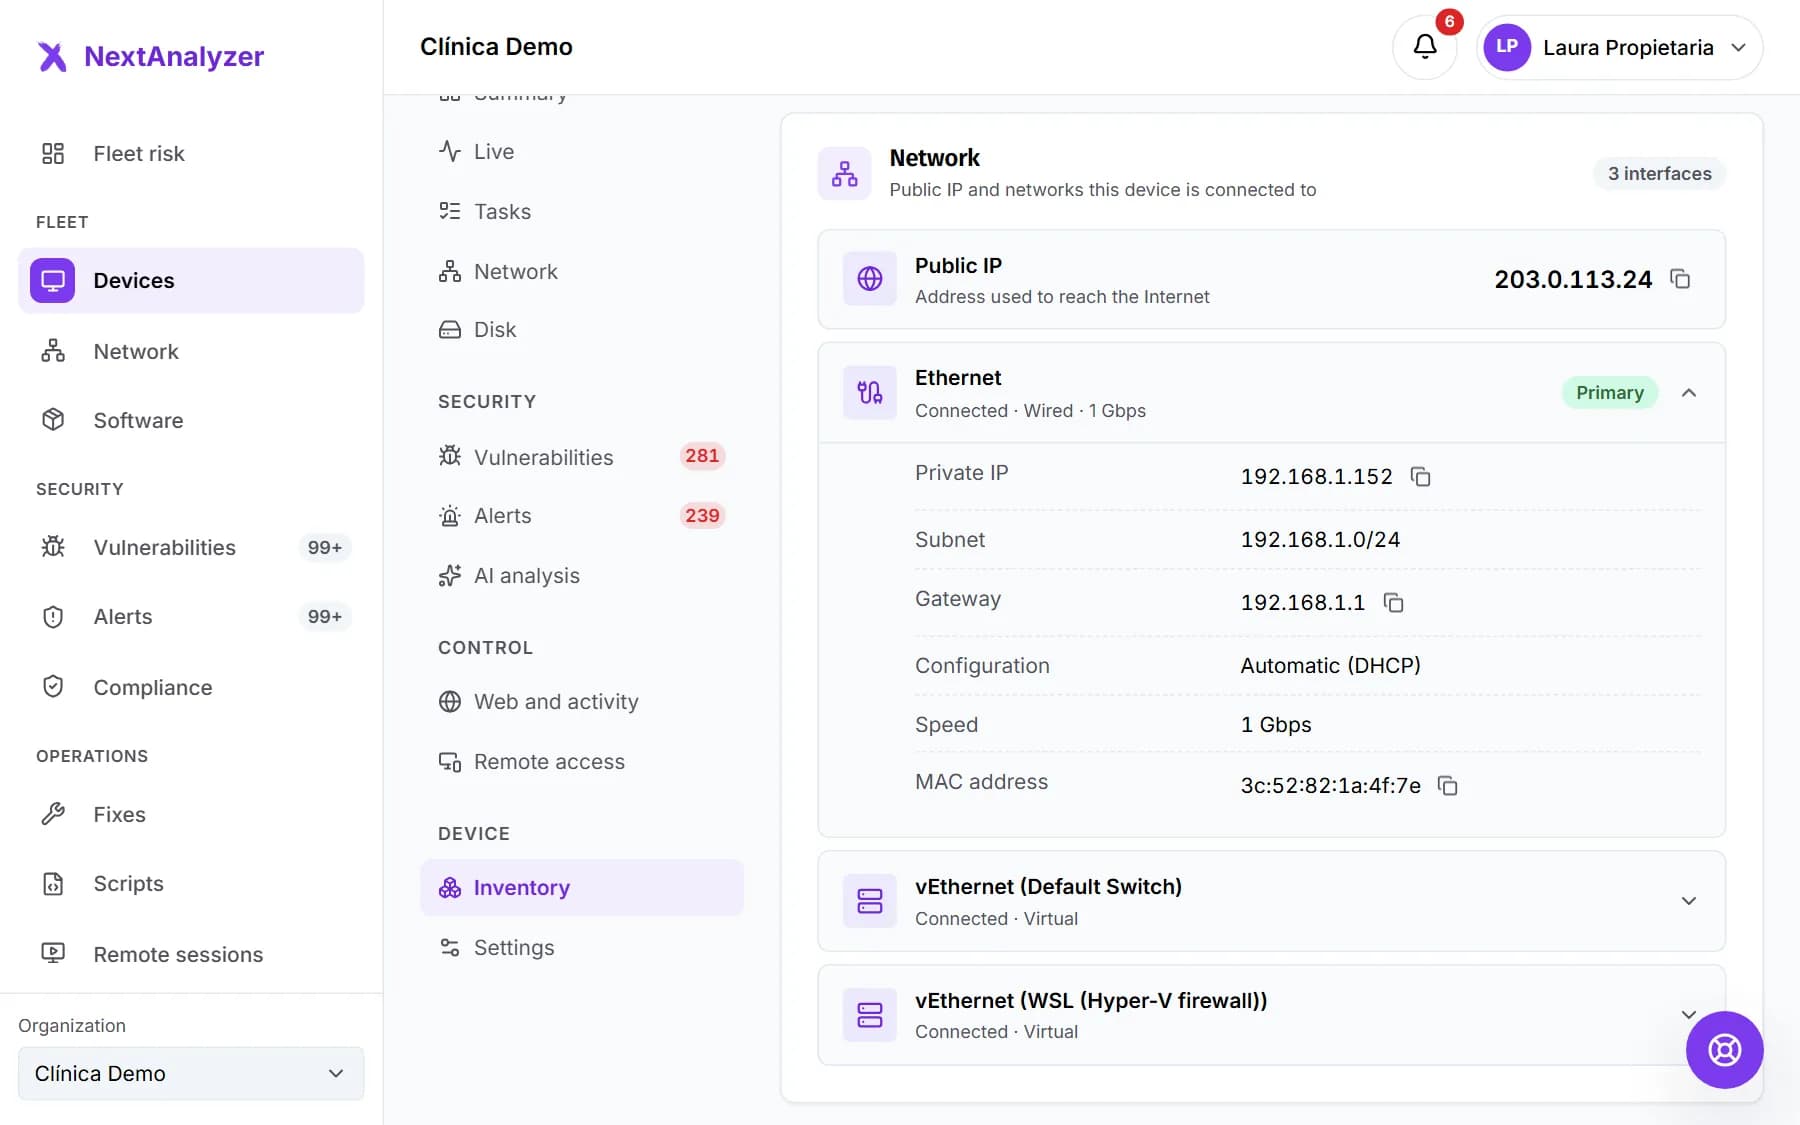Open notifications bell
Viewport: 1800px width, 1125px height.
1424,46
